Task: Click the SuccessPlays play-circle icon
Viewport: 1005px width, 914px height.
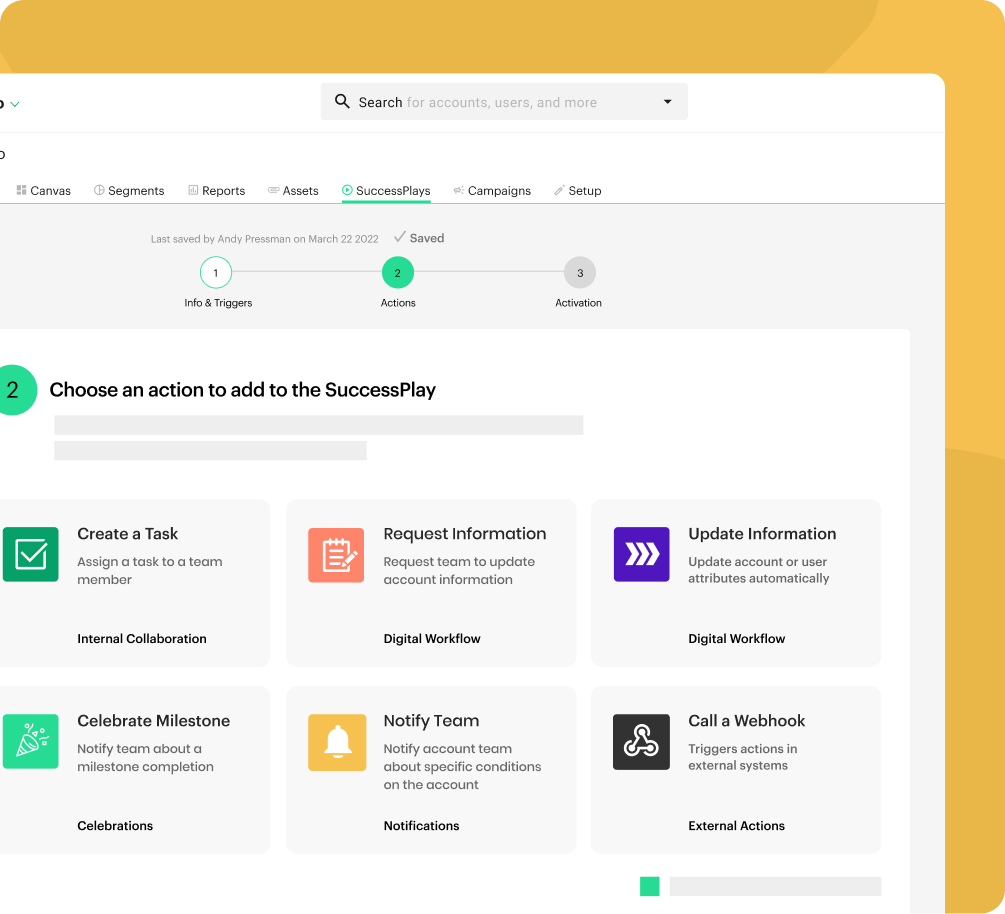Action: pos(347,190)
